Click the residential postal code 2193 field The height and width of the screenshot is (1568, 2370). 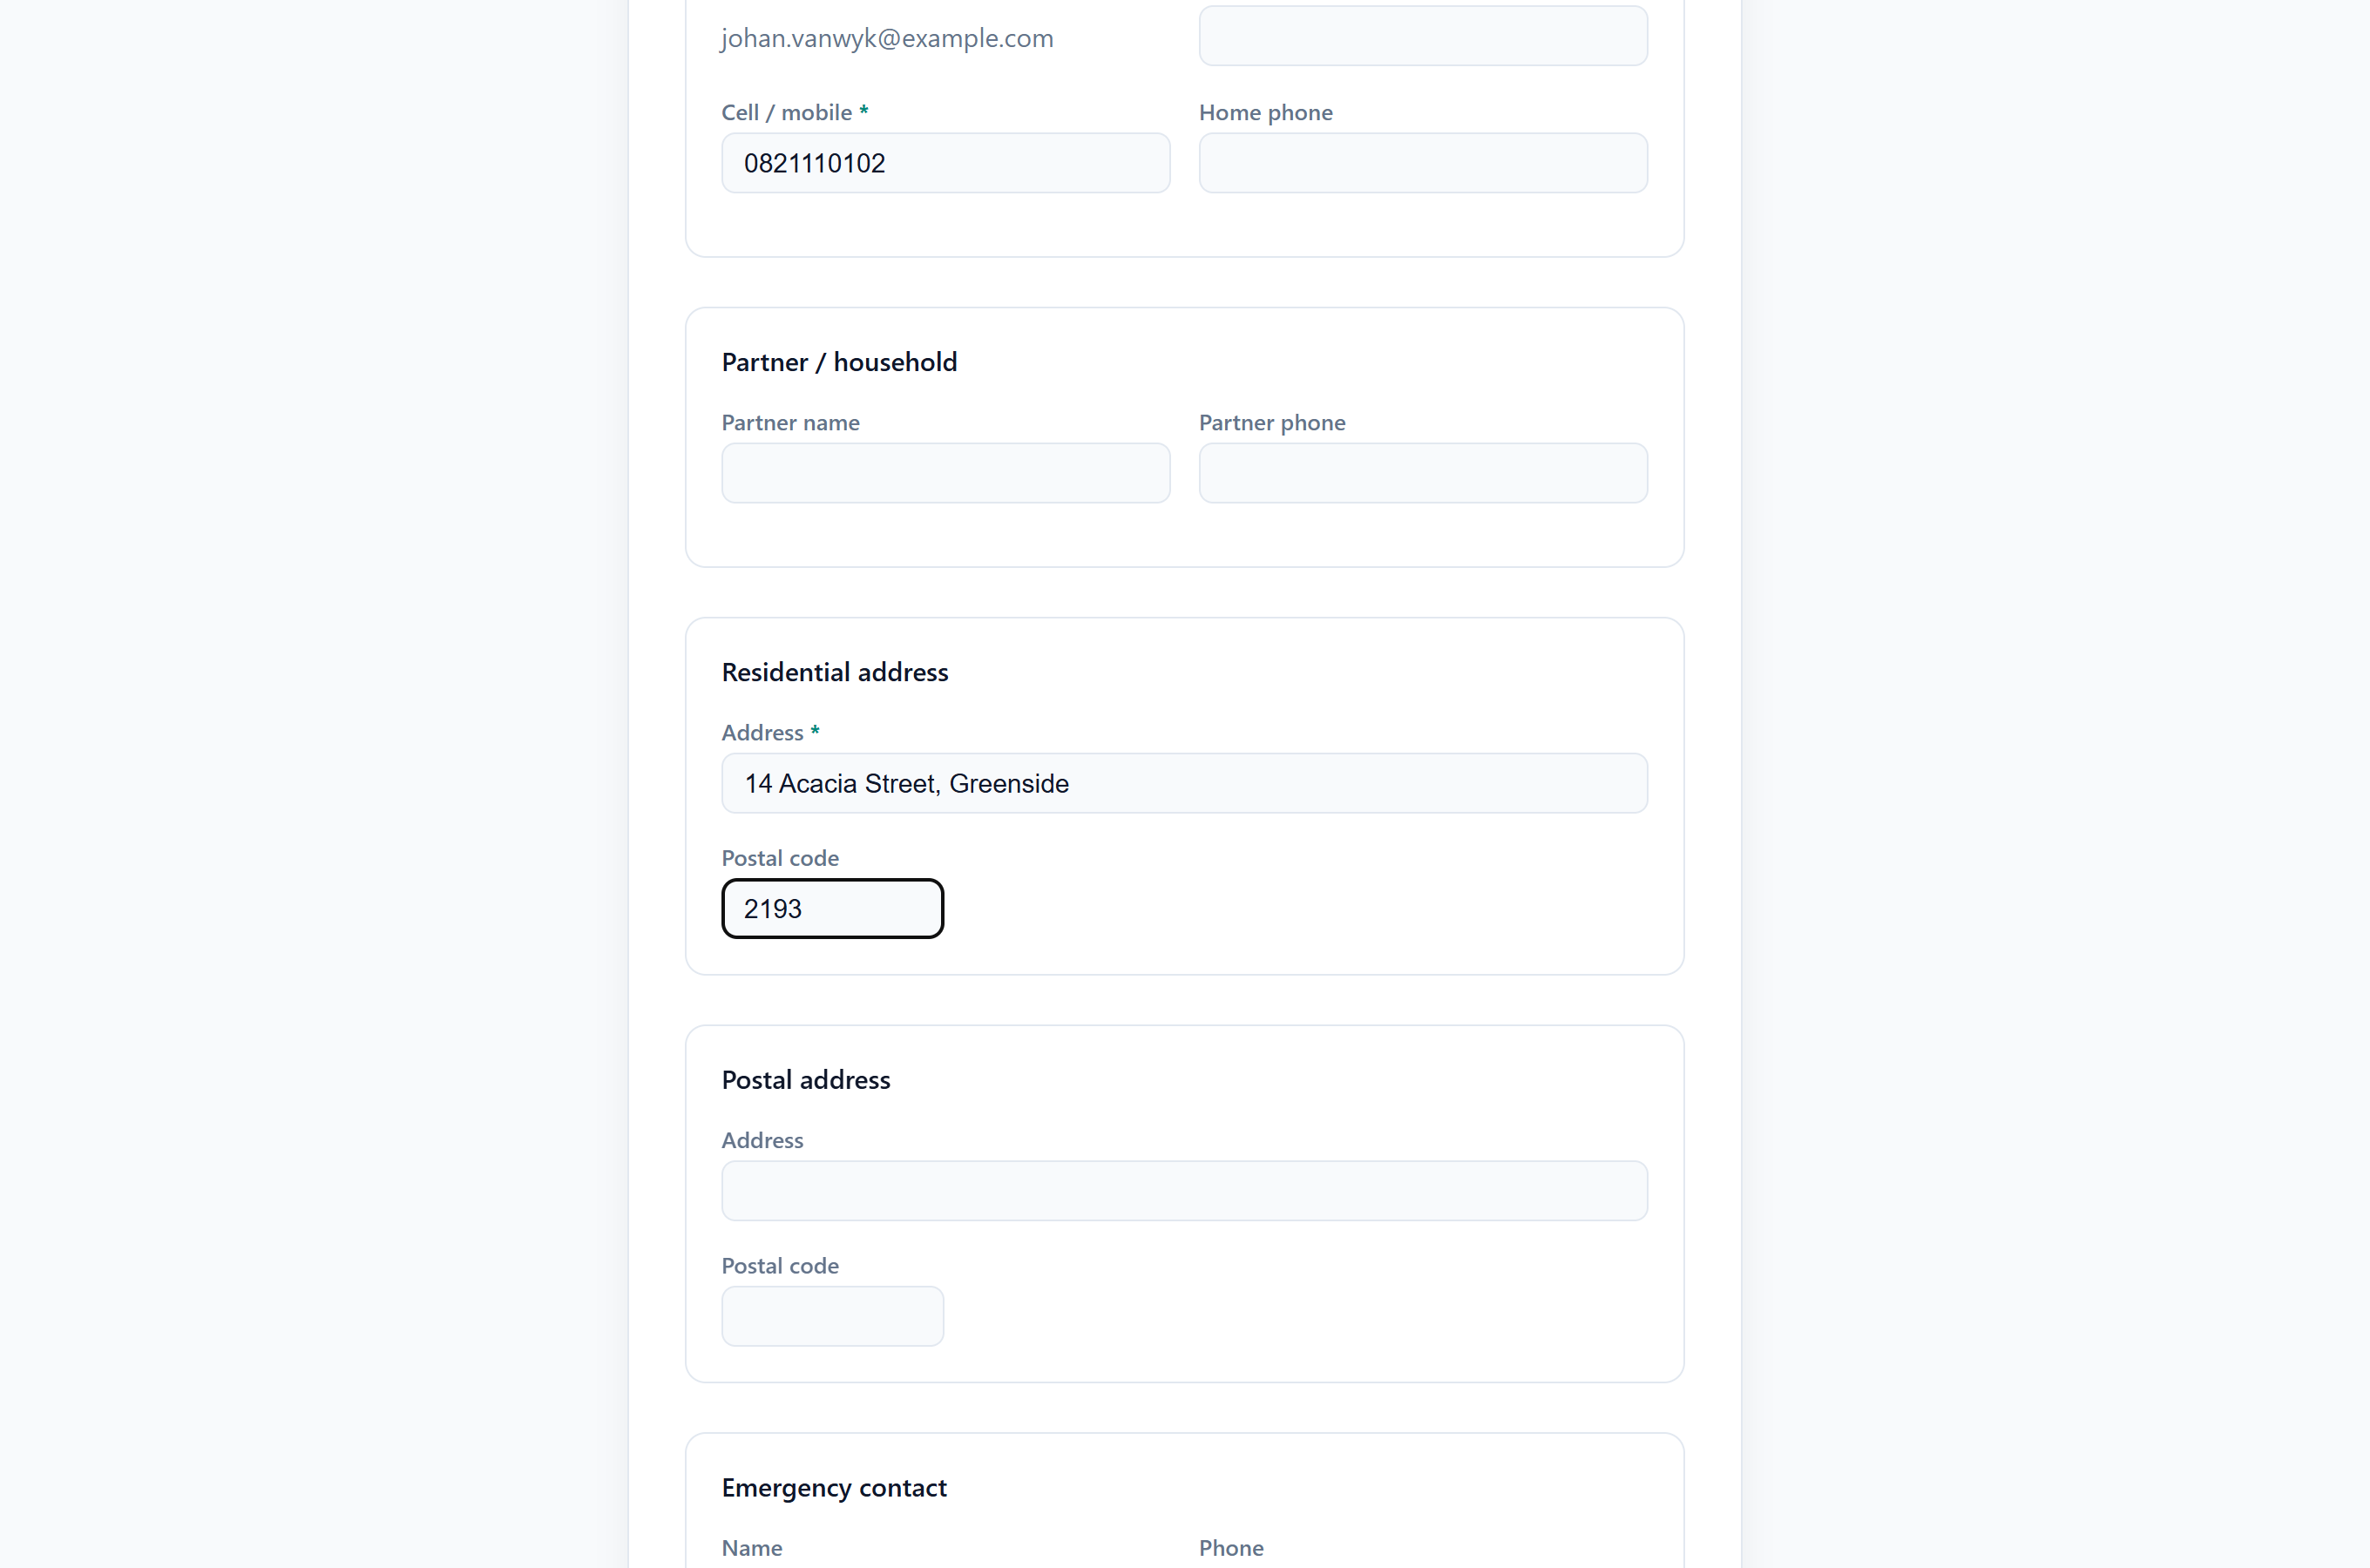[x=832, y=909]
